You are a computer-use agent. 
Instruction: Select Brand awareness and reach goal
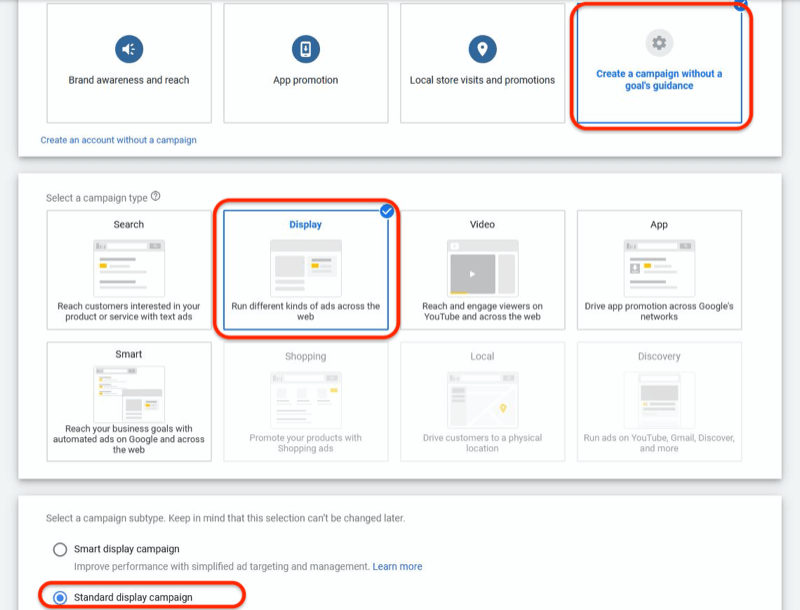point(129,63)
